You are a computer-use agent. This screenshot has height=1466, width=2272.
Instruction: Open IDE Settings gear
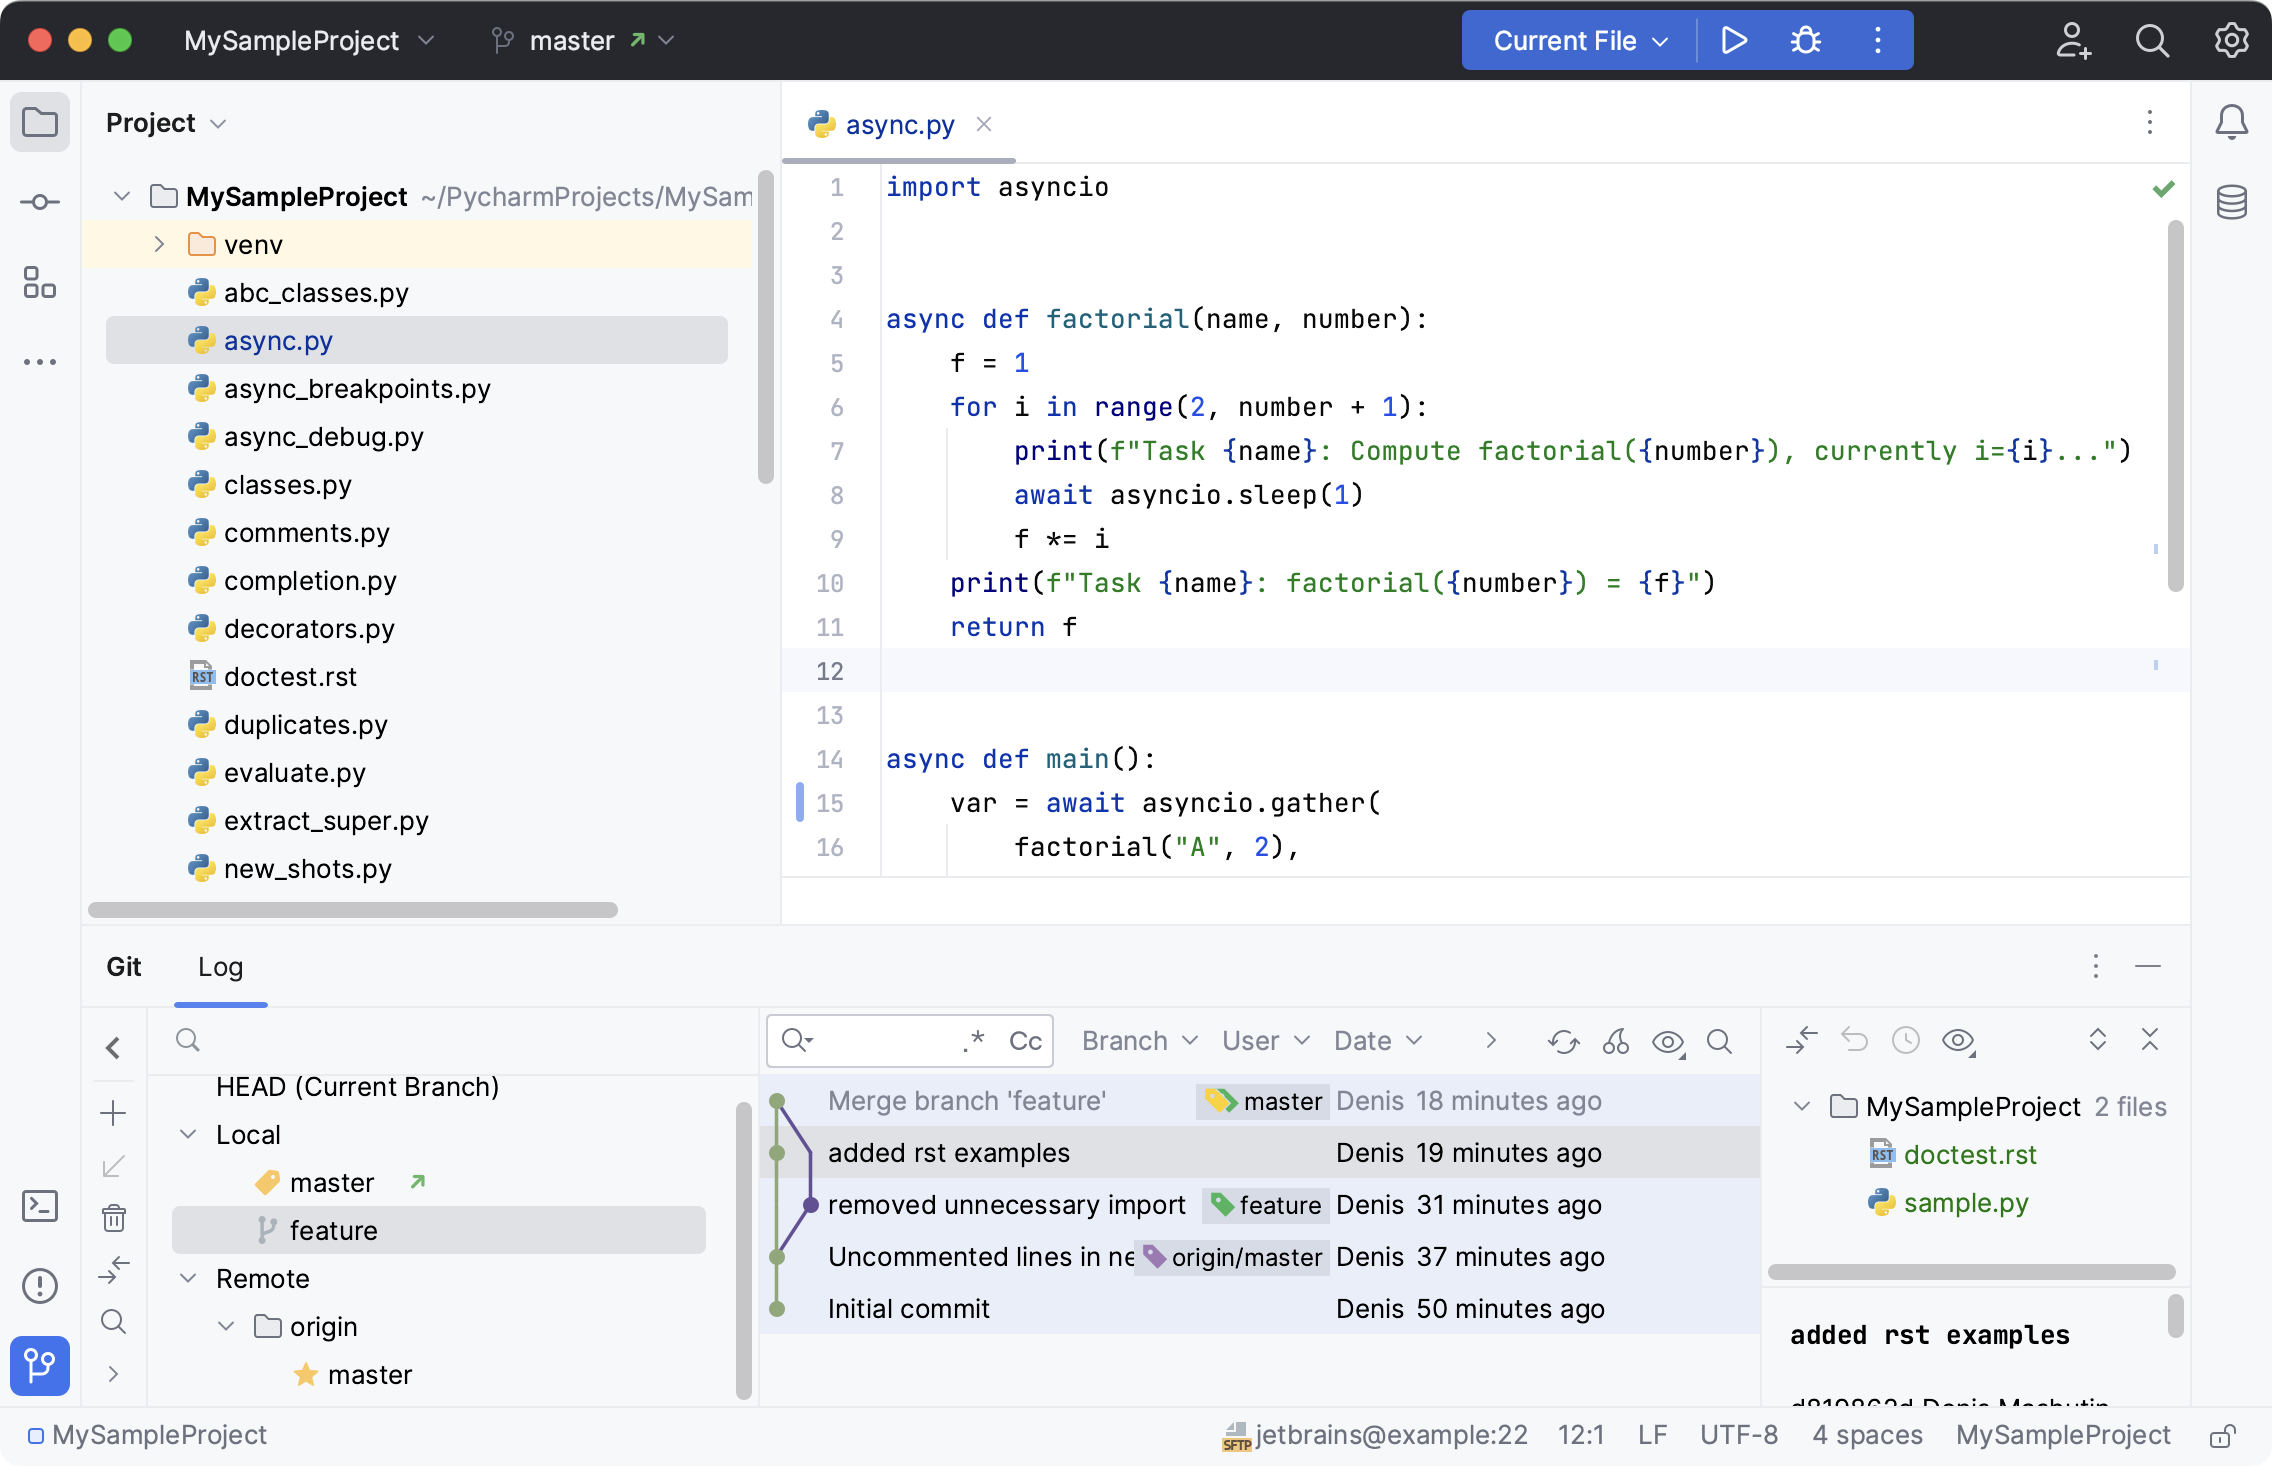(x=2230, y=40)
